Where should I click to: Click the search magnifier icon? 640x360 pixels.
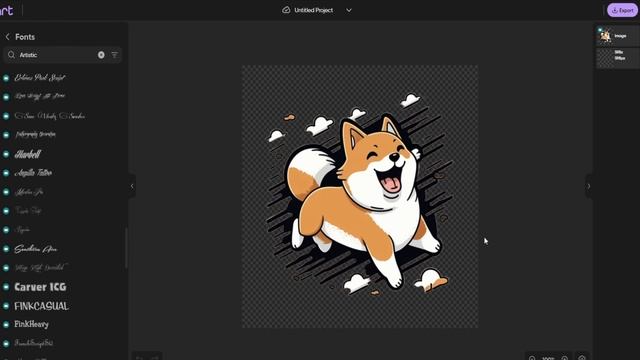pos(11,55)
